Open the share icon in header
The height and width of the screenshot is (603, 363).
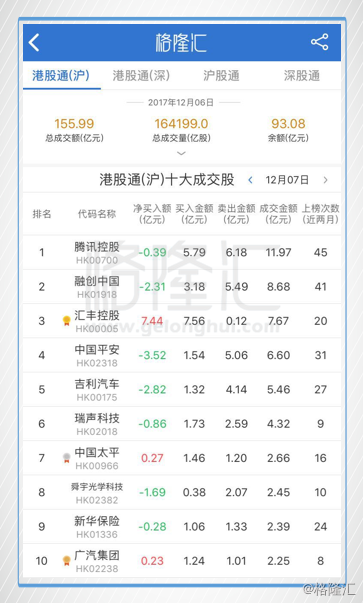320,42
